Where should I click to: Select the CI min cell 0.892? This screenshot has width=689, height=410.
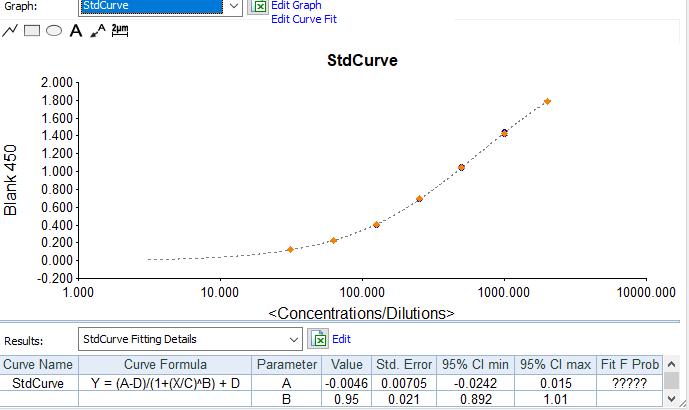click(x=475, y=399)
